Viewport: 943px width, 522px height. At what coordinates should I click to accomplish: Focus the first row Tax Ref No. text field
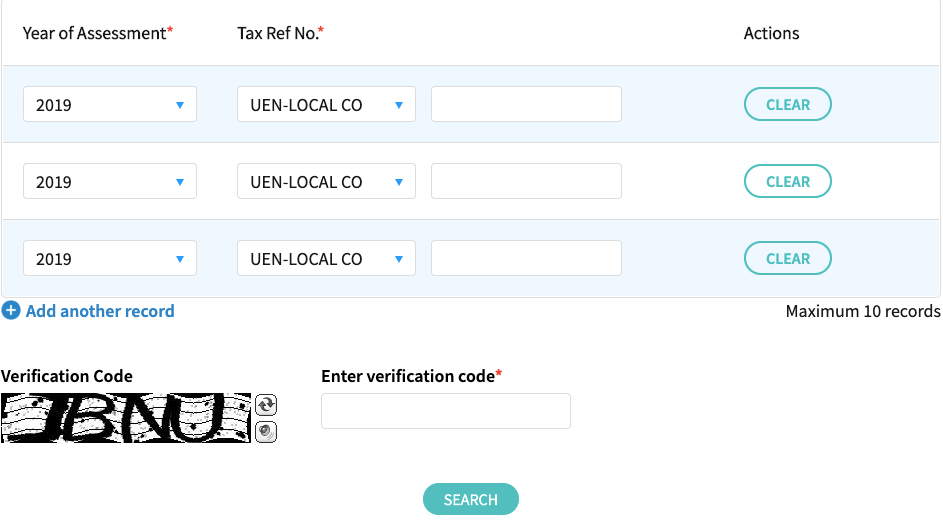point(526,104)
